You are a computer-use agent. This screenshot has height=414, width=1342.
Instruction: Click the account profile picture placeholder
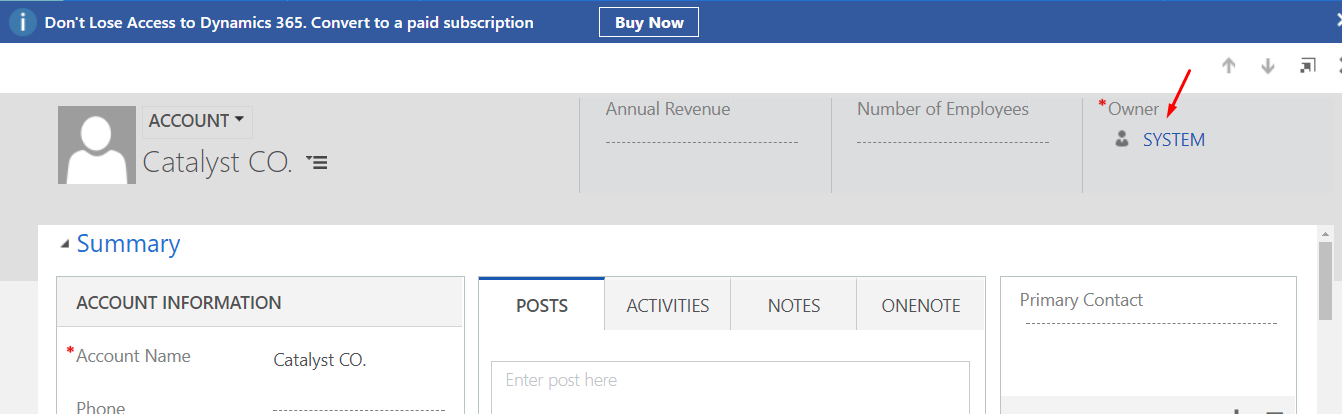tap(97, 145)
